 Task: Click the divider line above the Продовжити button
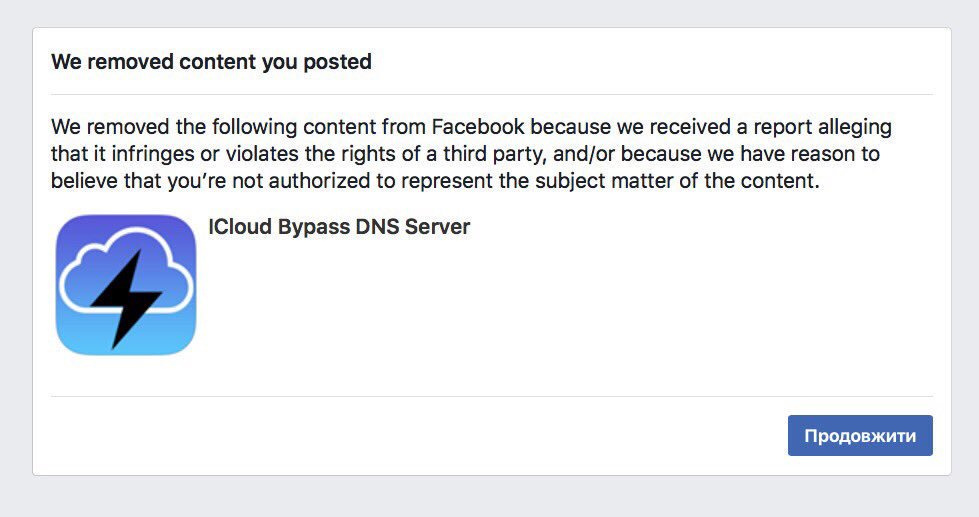pos(491,396)
